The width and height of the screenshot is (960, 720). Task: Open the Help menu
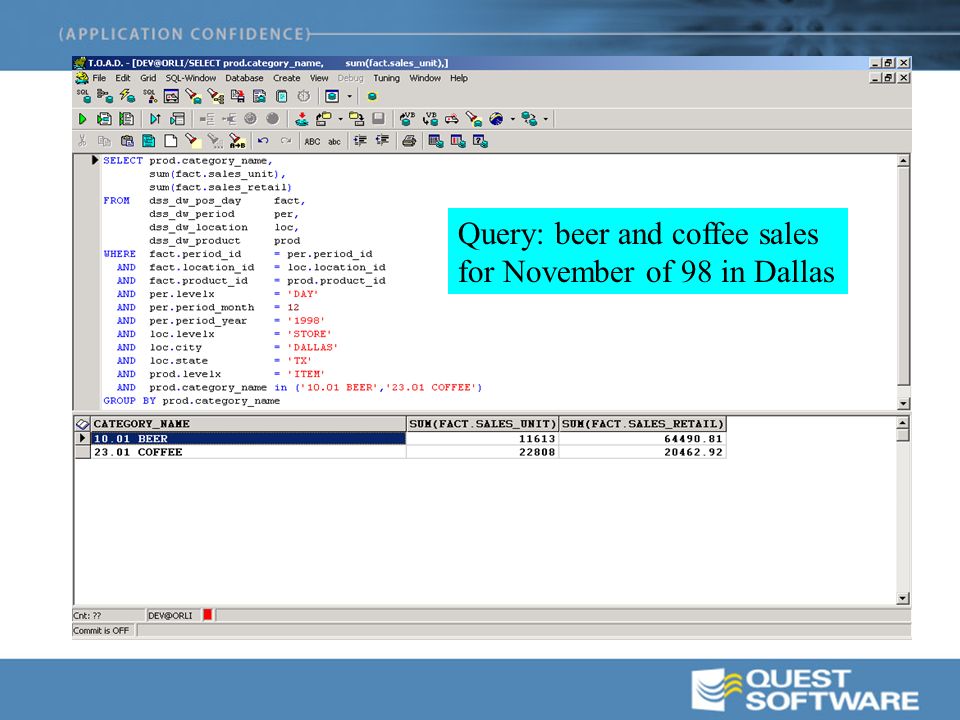point(459,78)
